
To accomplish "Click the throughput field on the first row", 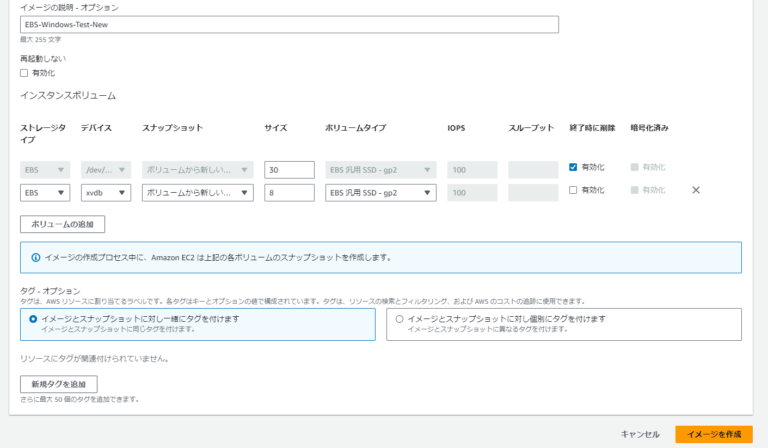I will tap(533, 170).
